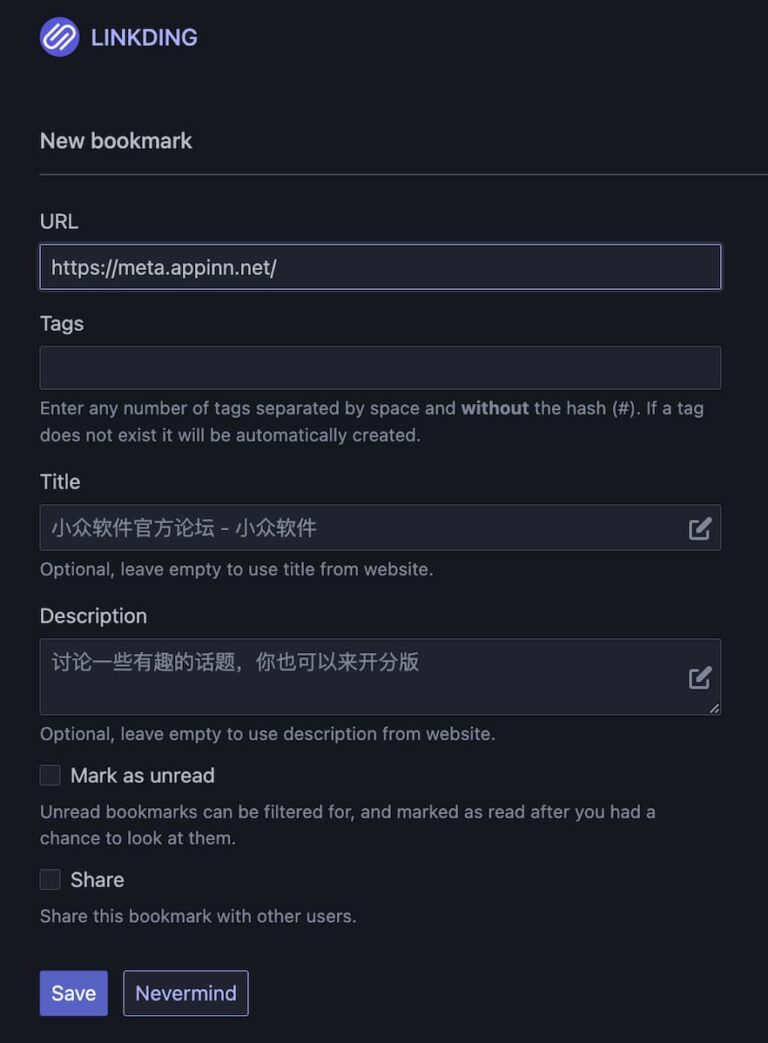
Task: Click the Linkding logo icon
Action: click(59, 37)
